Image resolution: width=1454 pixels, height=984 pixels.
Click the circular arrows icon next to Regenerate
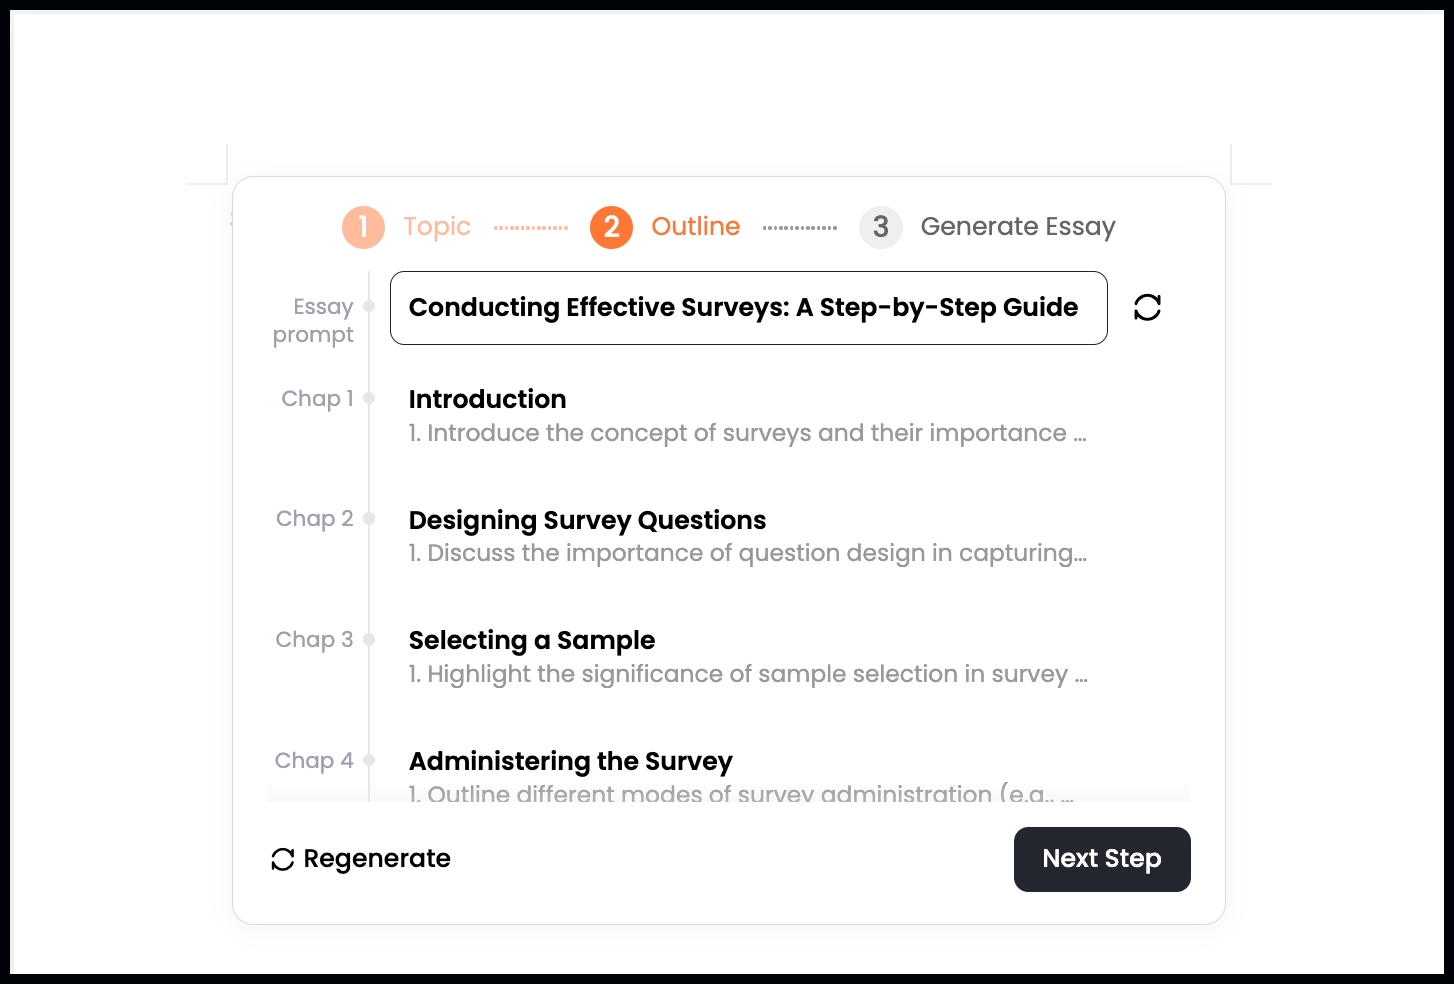pos(283,859)
